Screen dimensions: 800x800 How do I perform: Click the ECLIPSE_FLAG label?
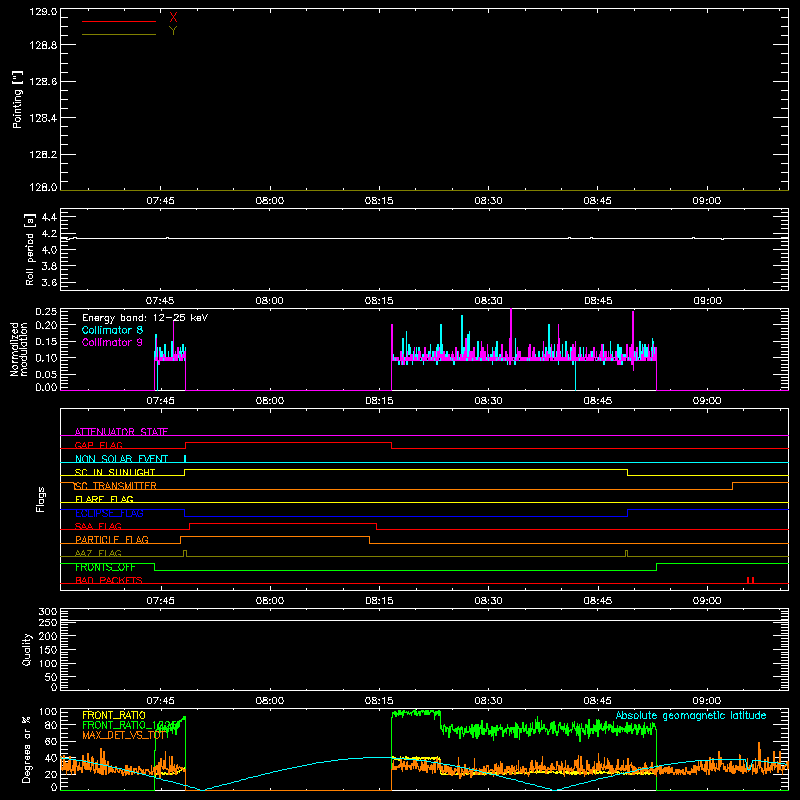(x=109, y=513)
